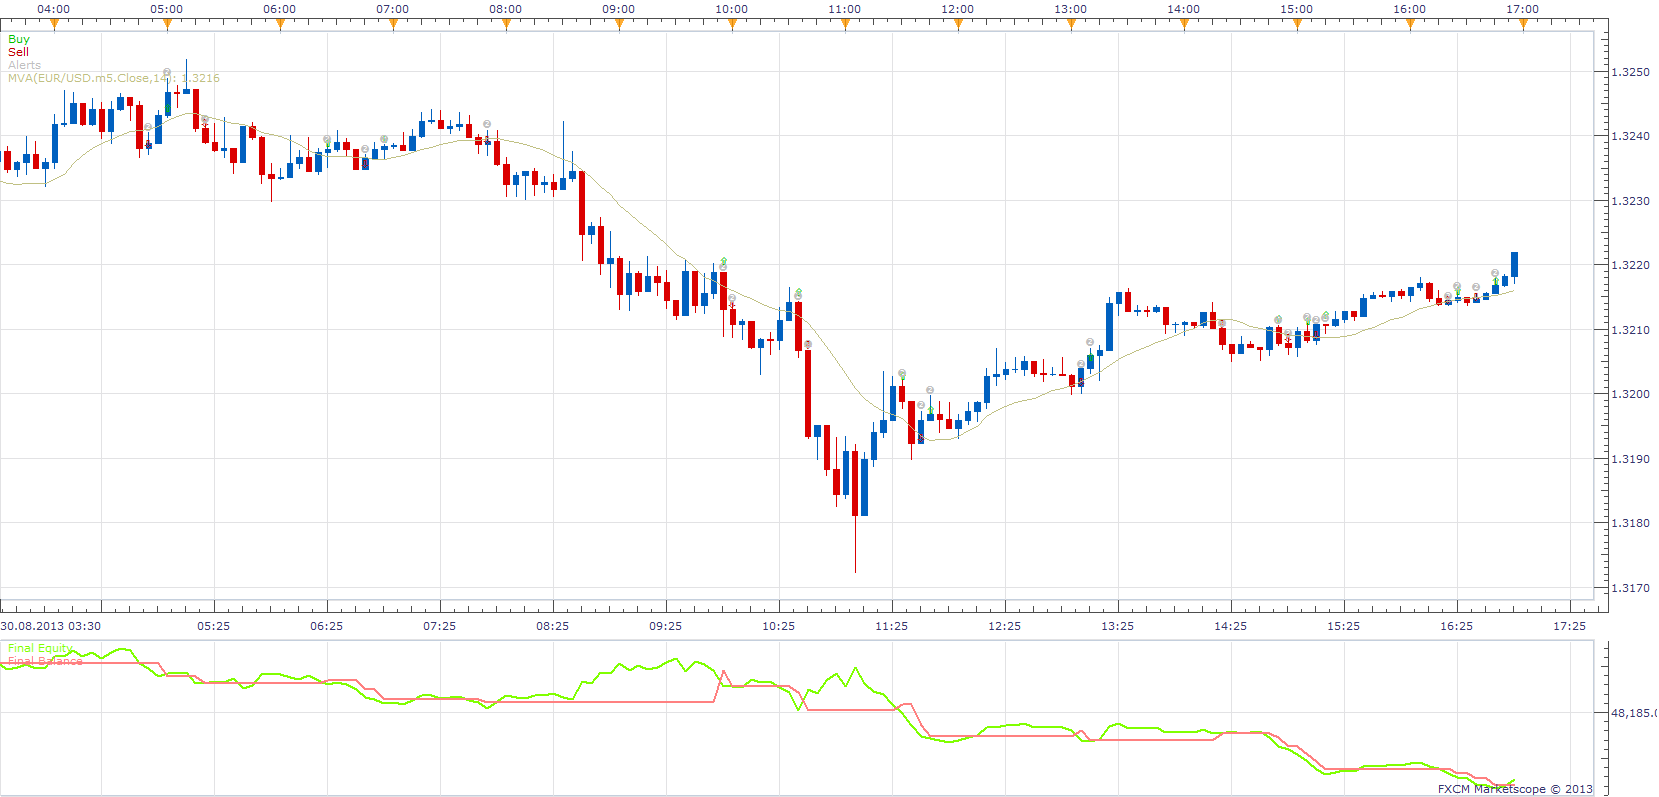
Task: Select the orange marker at 15:00
Action: pyautogui.click(x=1297, y=25)
